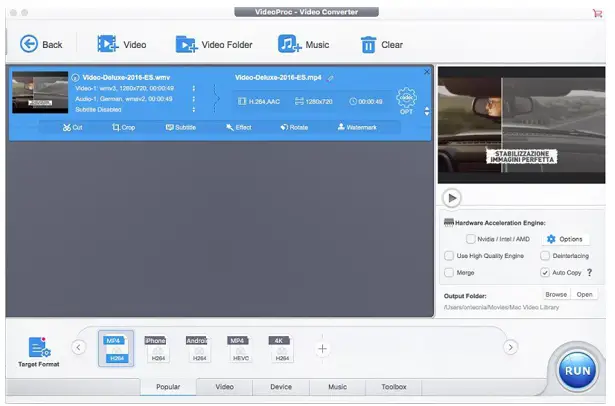Click the source video thumbnail
Image resolution: width=615 pixels, height=406 pixels.
pyautogui.click(x=40, y=93)
